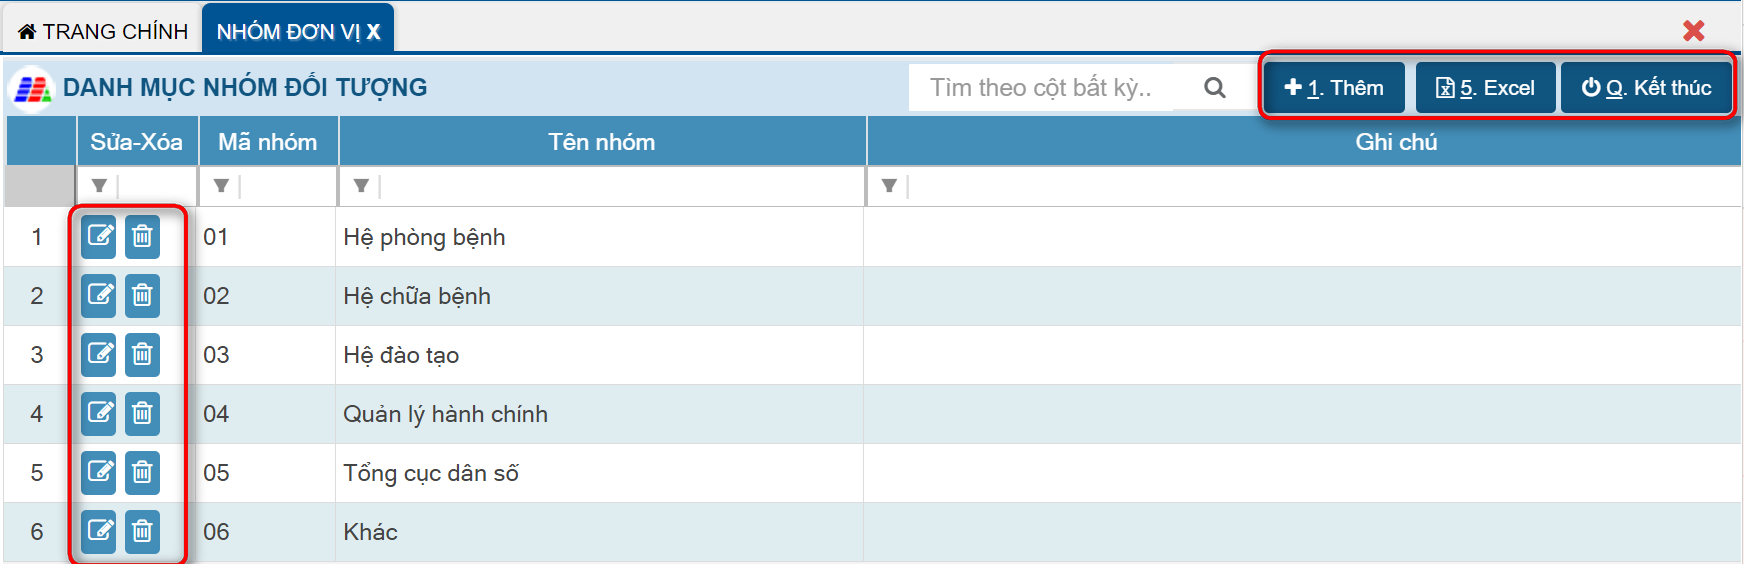Sort by the Tên nhóm column header
The height and width of the screenshot is (564, 1744).
point(601,142)
